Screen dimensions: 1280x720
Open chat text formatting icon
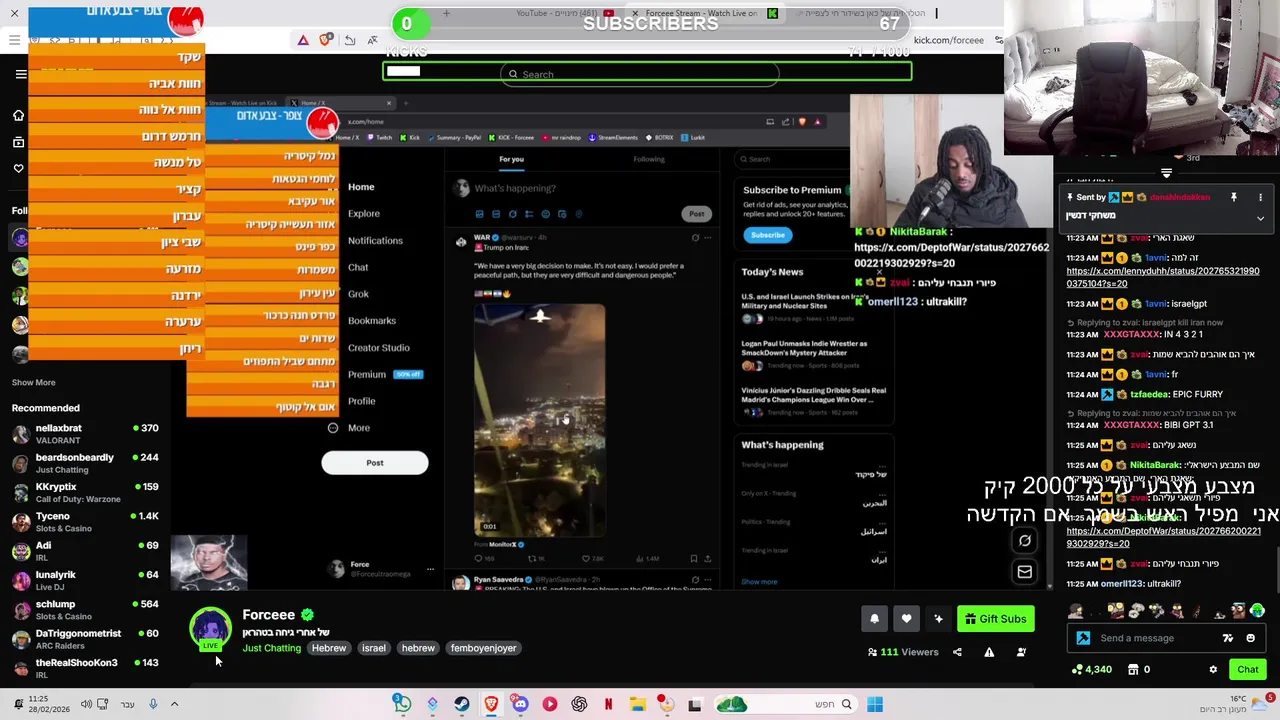tap(1228, 638)
